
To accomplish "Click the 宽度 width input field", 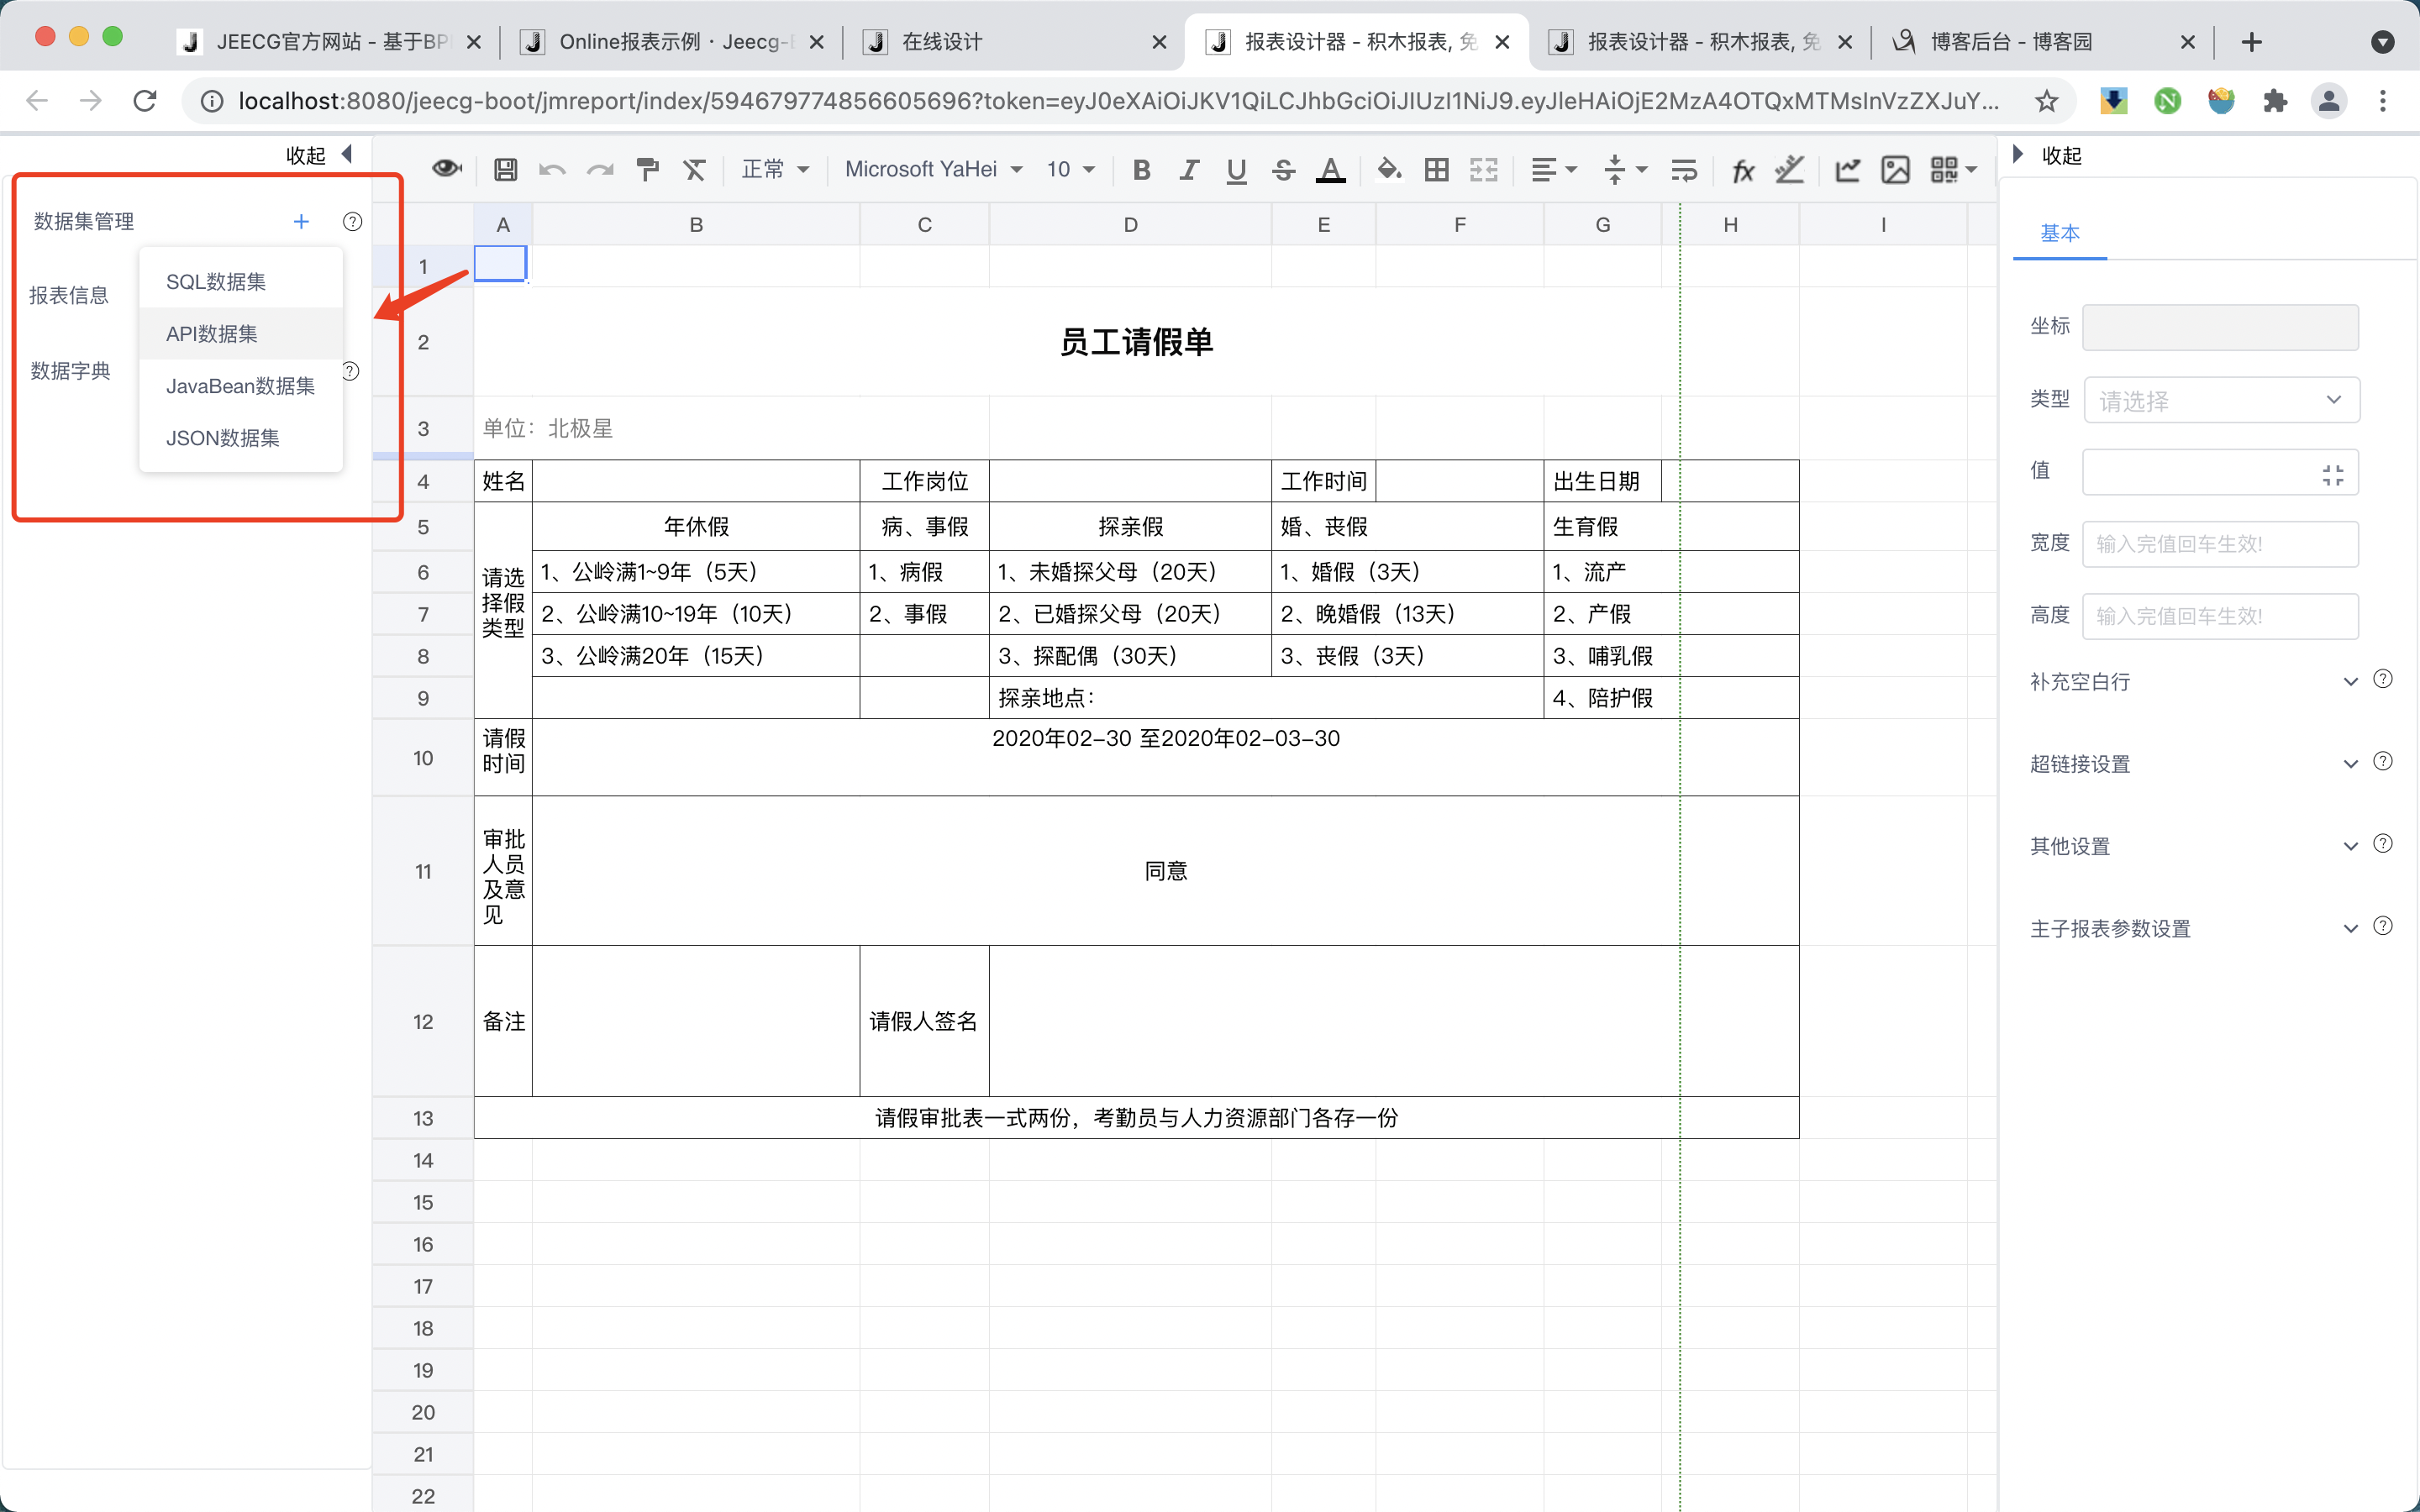I will (x=2220, y=544).
